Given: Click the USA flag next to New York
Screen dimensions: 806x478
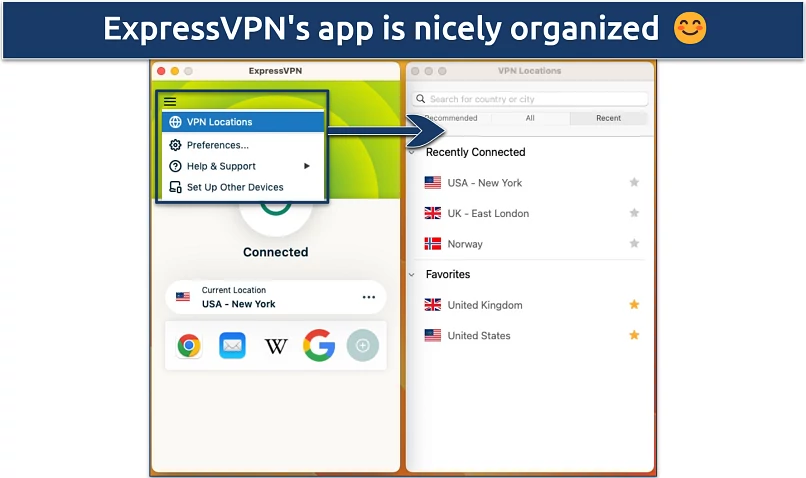Looking at the screenshot, I should click(433, 182).
